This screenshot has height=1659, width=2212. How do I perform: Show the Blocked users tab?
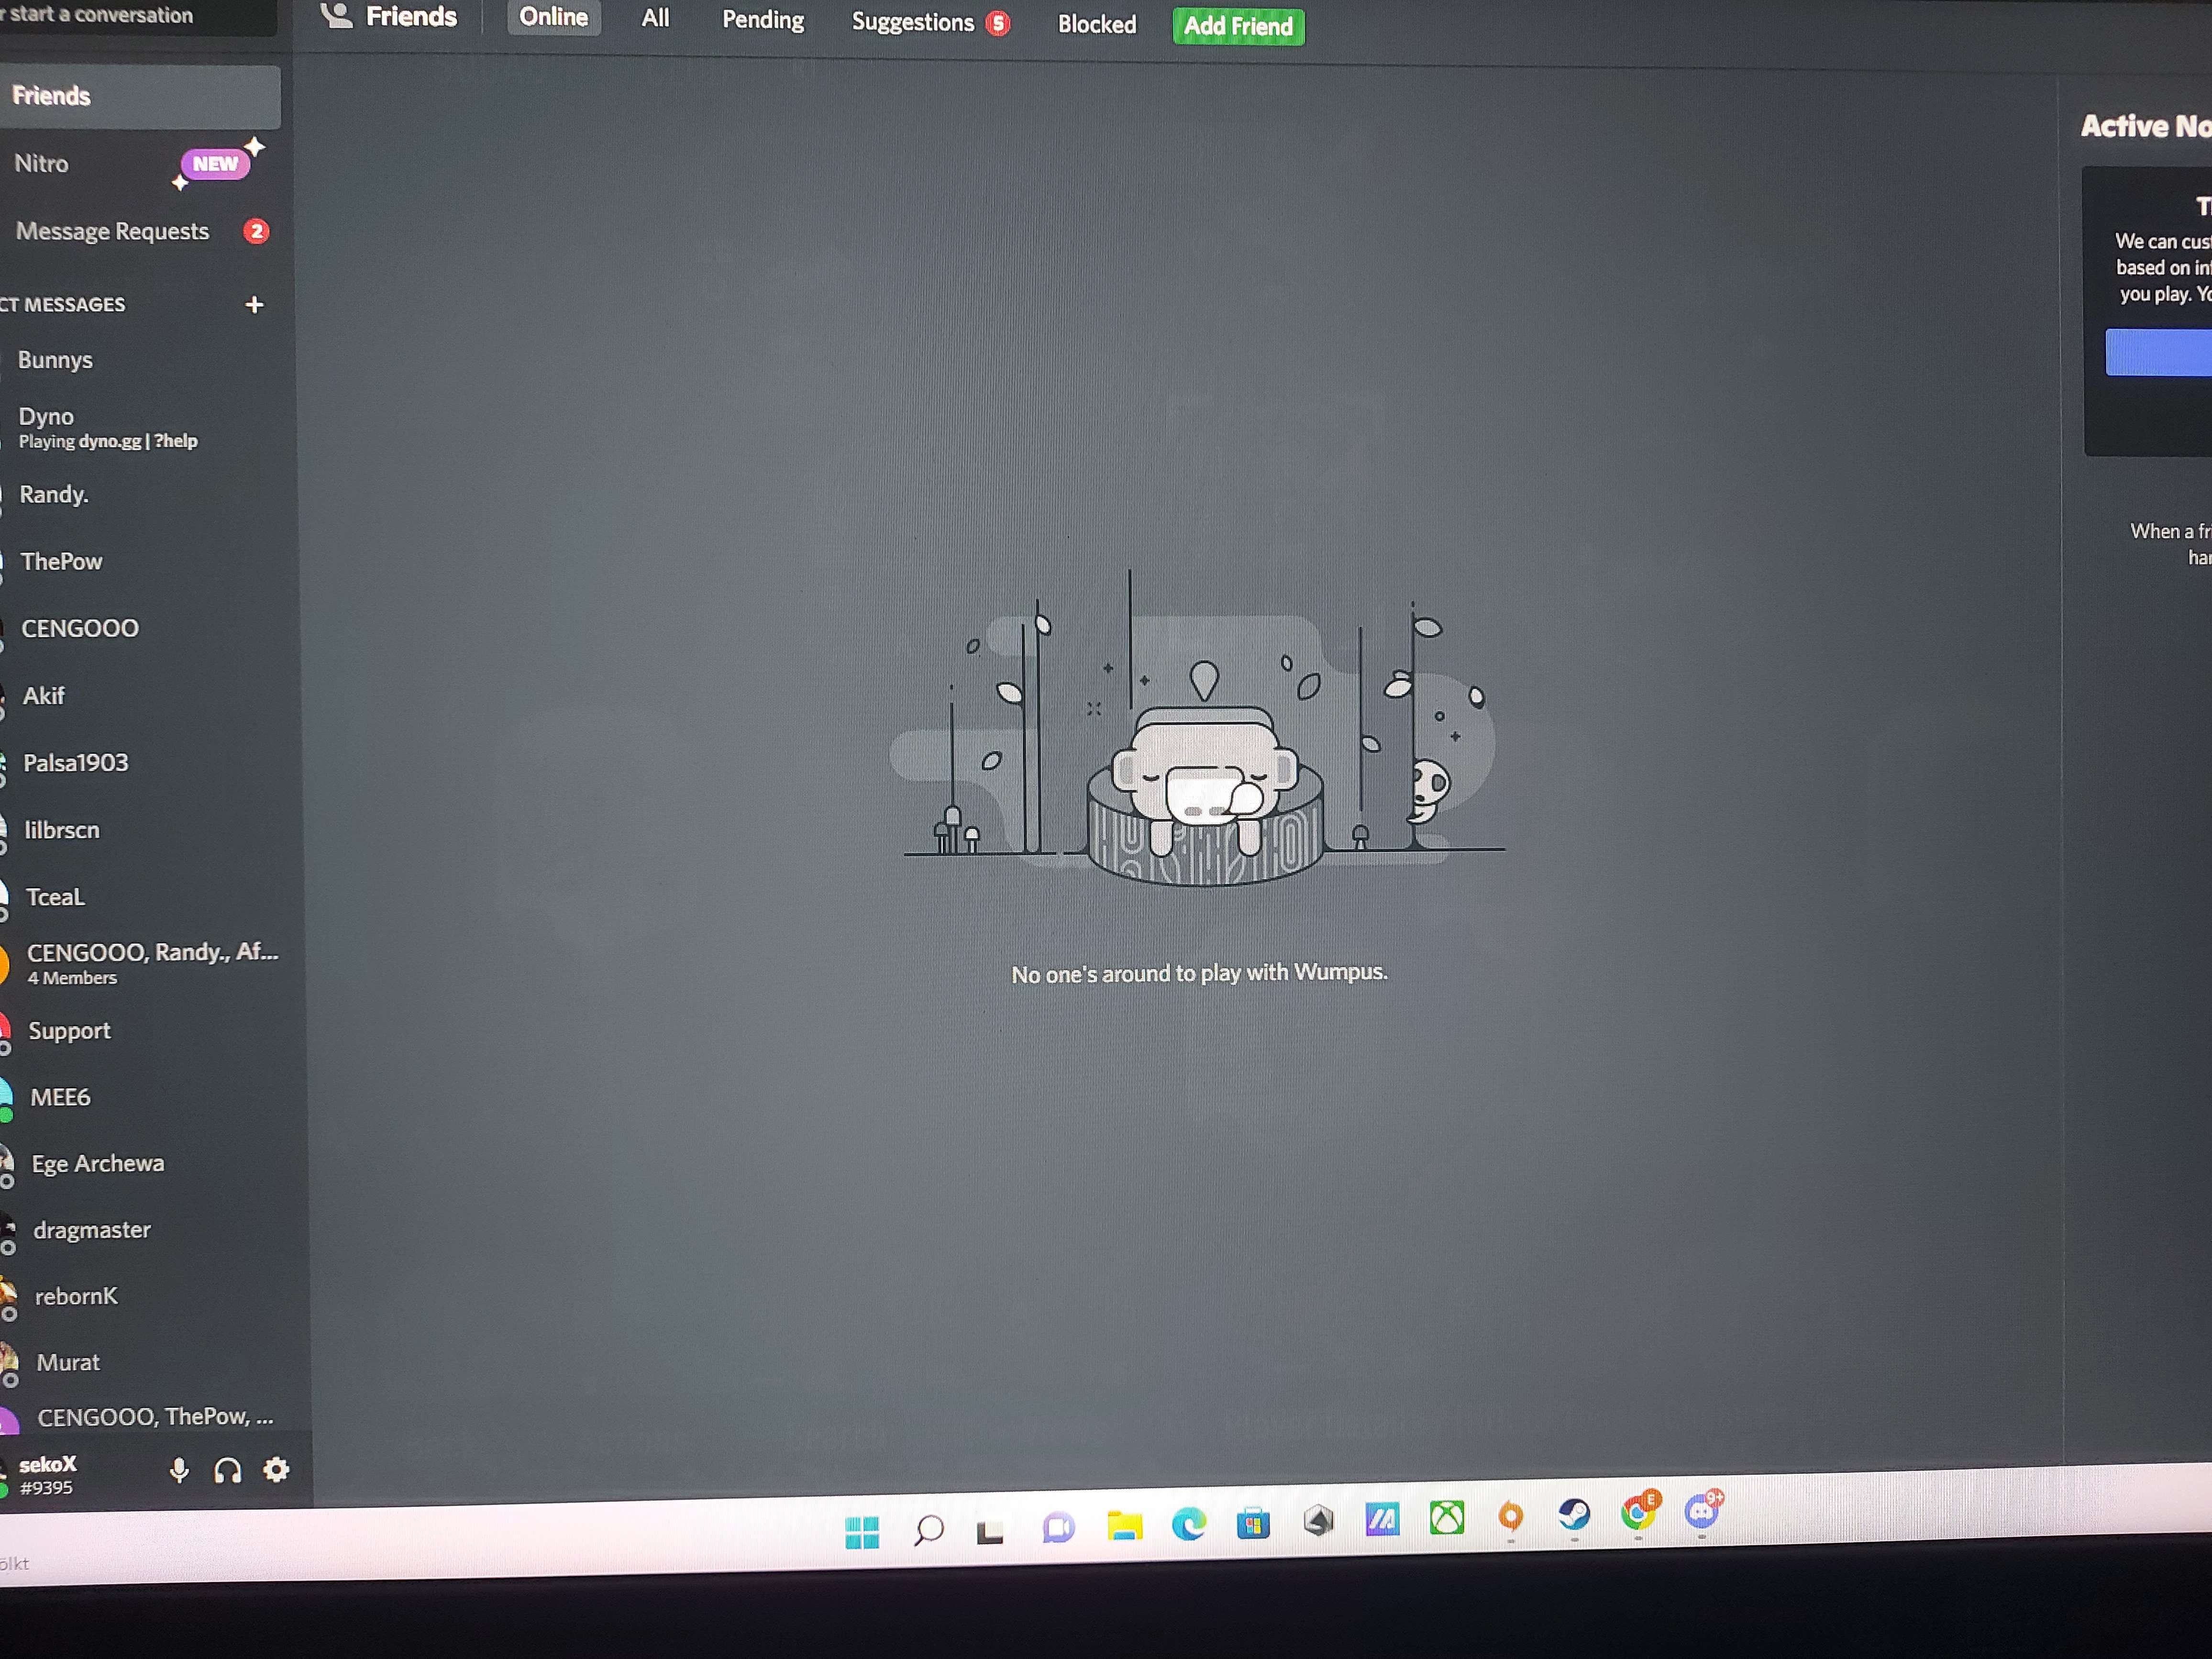click(1097, 24)
